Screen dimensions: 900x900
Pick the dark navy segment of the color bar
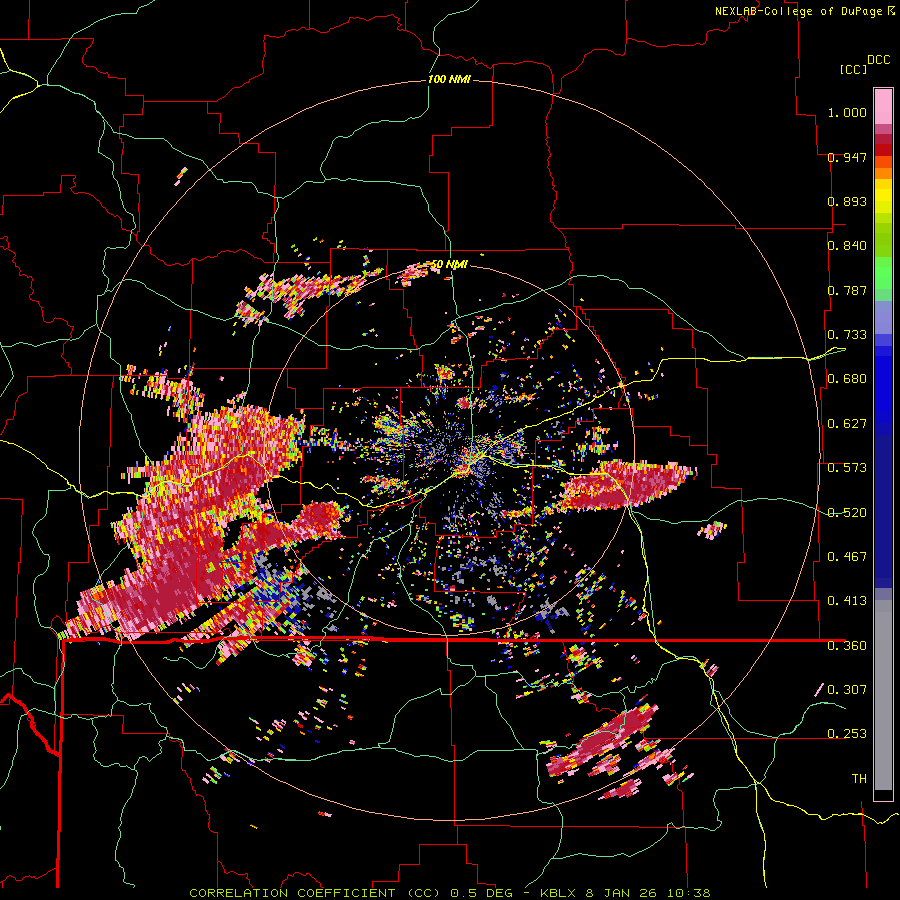[x=883, y=511]
